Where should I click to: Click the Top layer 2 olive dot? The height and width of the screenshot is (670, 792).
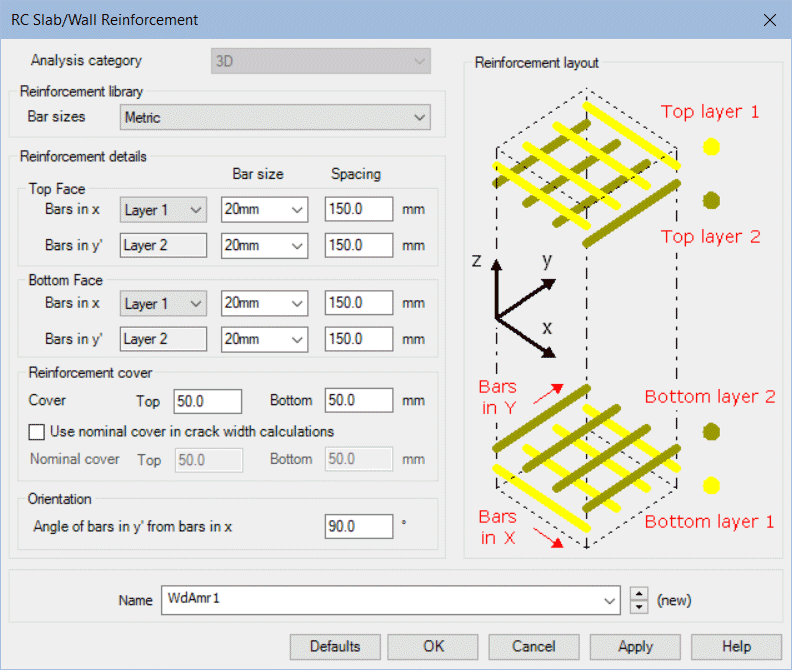pos(711,201)
